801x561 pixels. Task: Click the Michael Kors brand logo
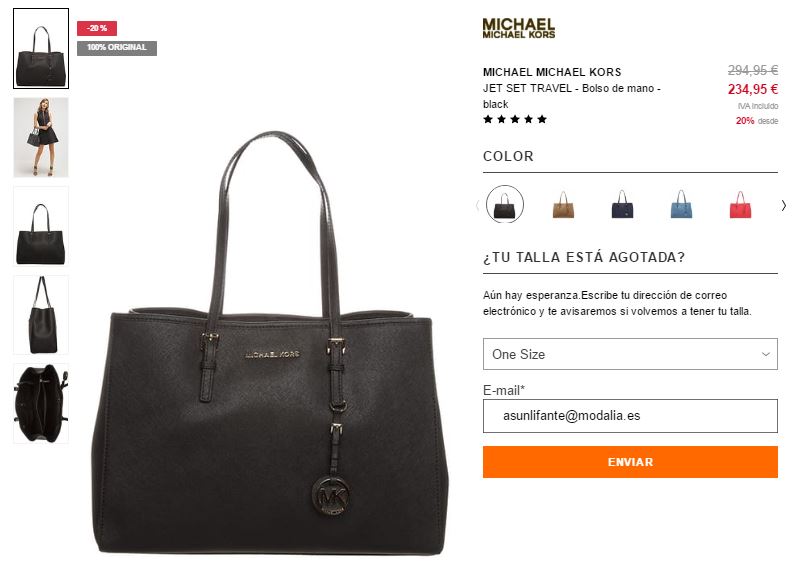pos(519,29)
